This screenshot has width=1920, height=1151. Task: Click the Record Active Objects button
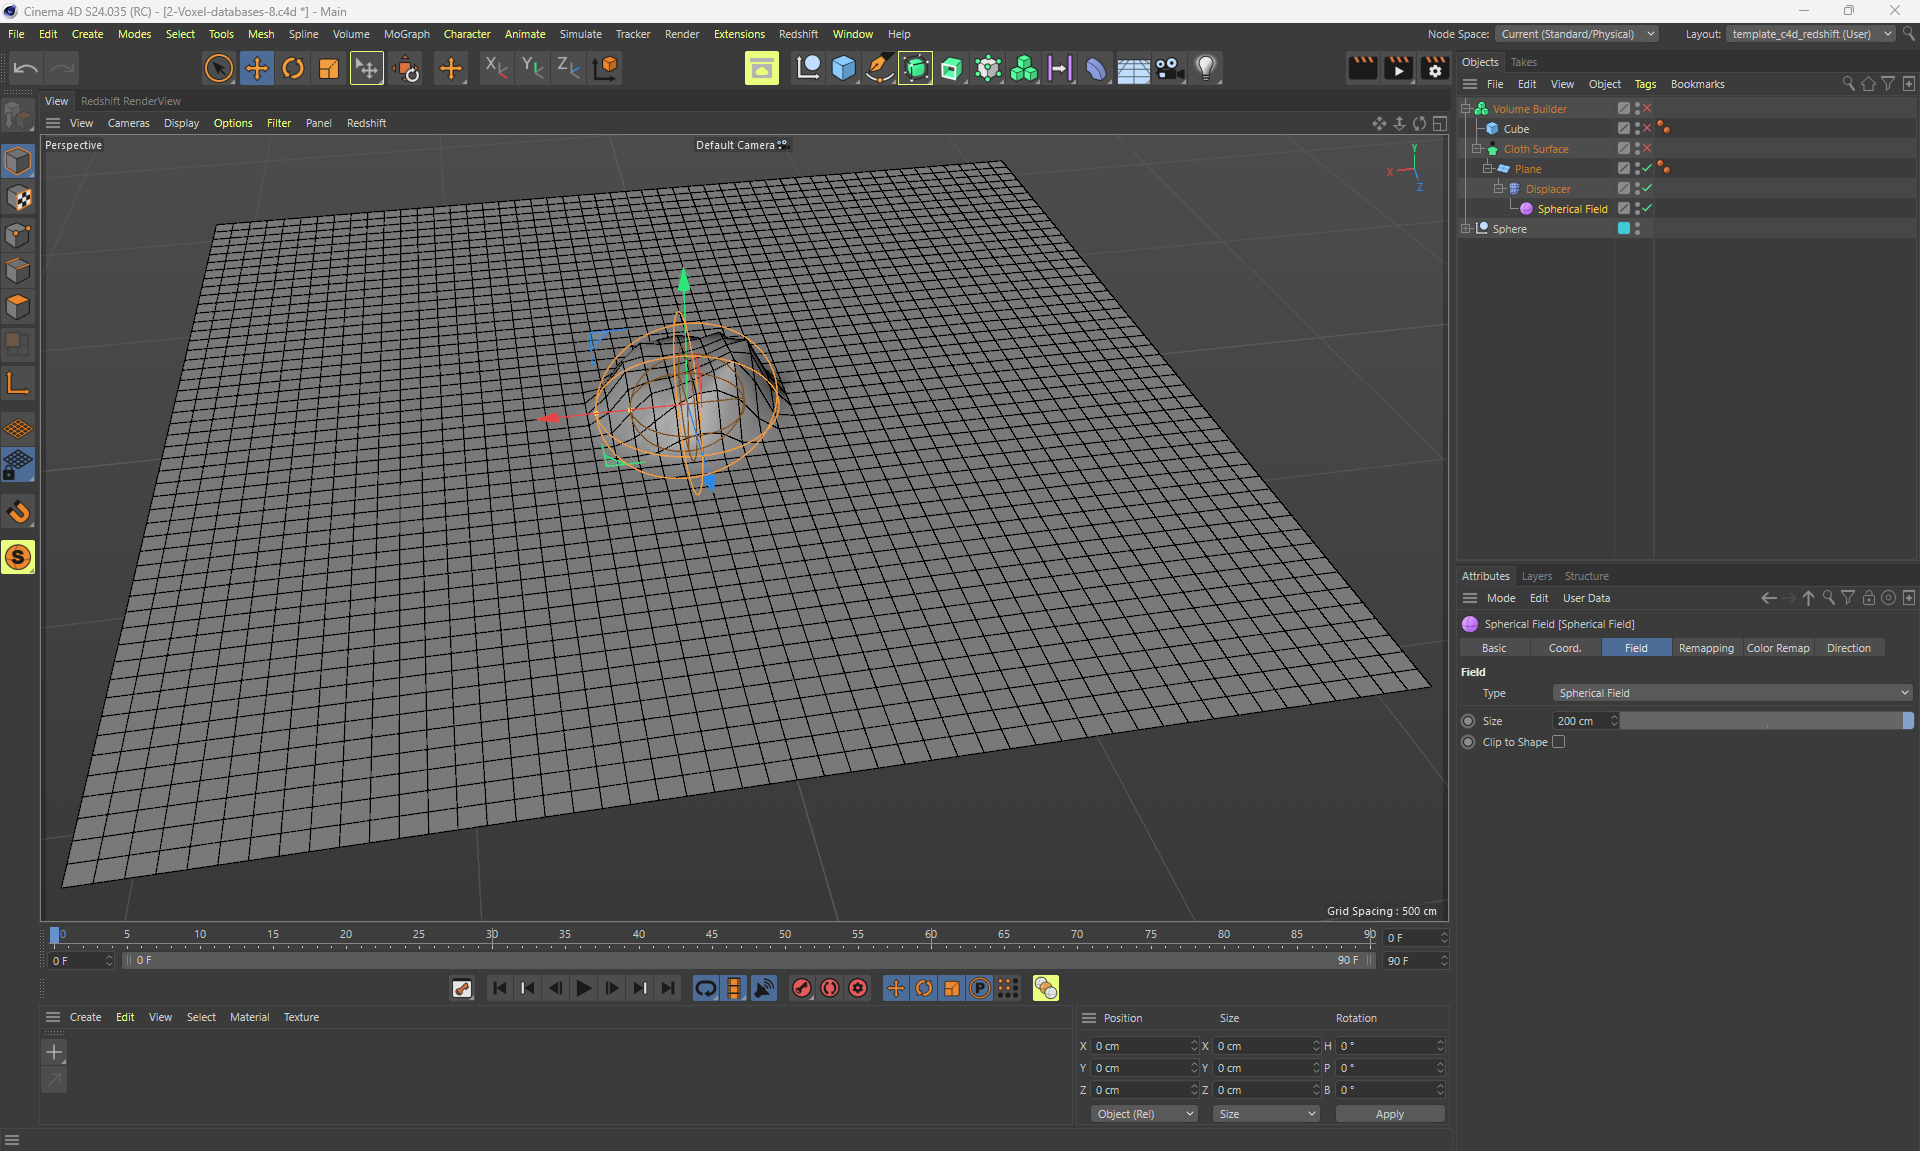tap(802, 988)
